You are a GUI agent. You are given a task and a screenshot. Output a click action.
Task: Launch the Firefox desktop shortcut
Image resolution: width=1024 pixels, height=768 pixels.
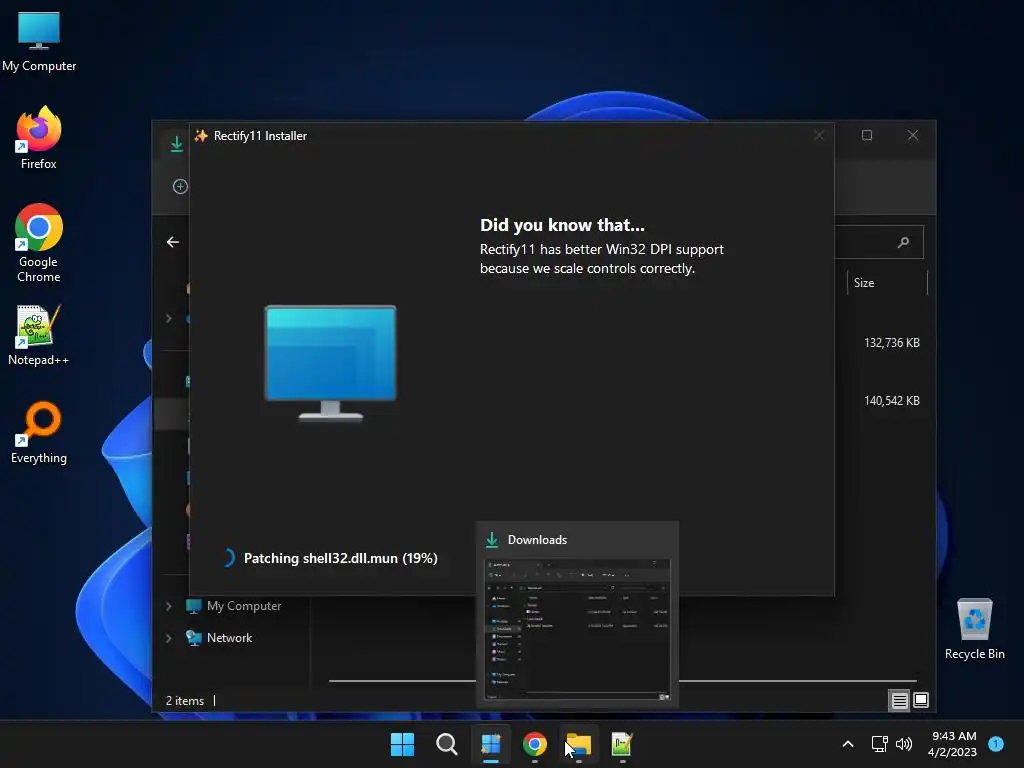(x=39, y=137)
